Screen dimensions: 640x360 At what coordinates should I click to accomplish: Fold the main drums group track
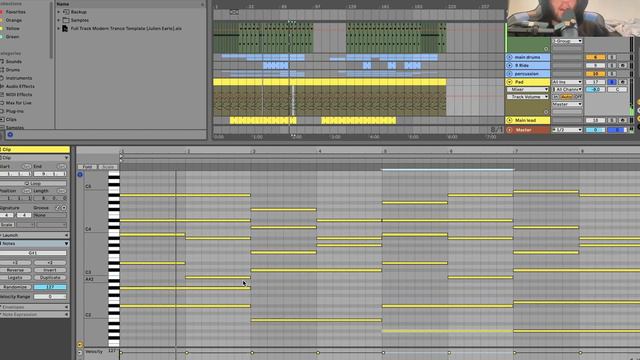509,57
